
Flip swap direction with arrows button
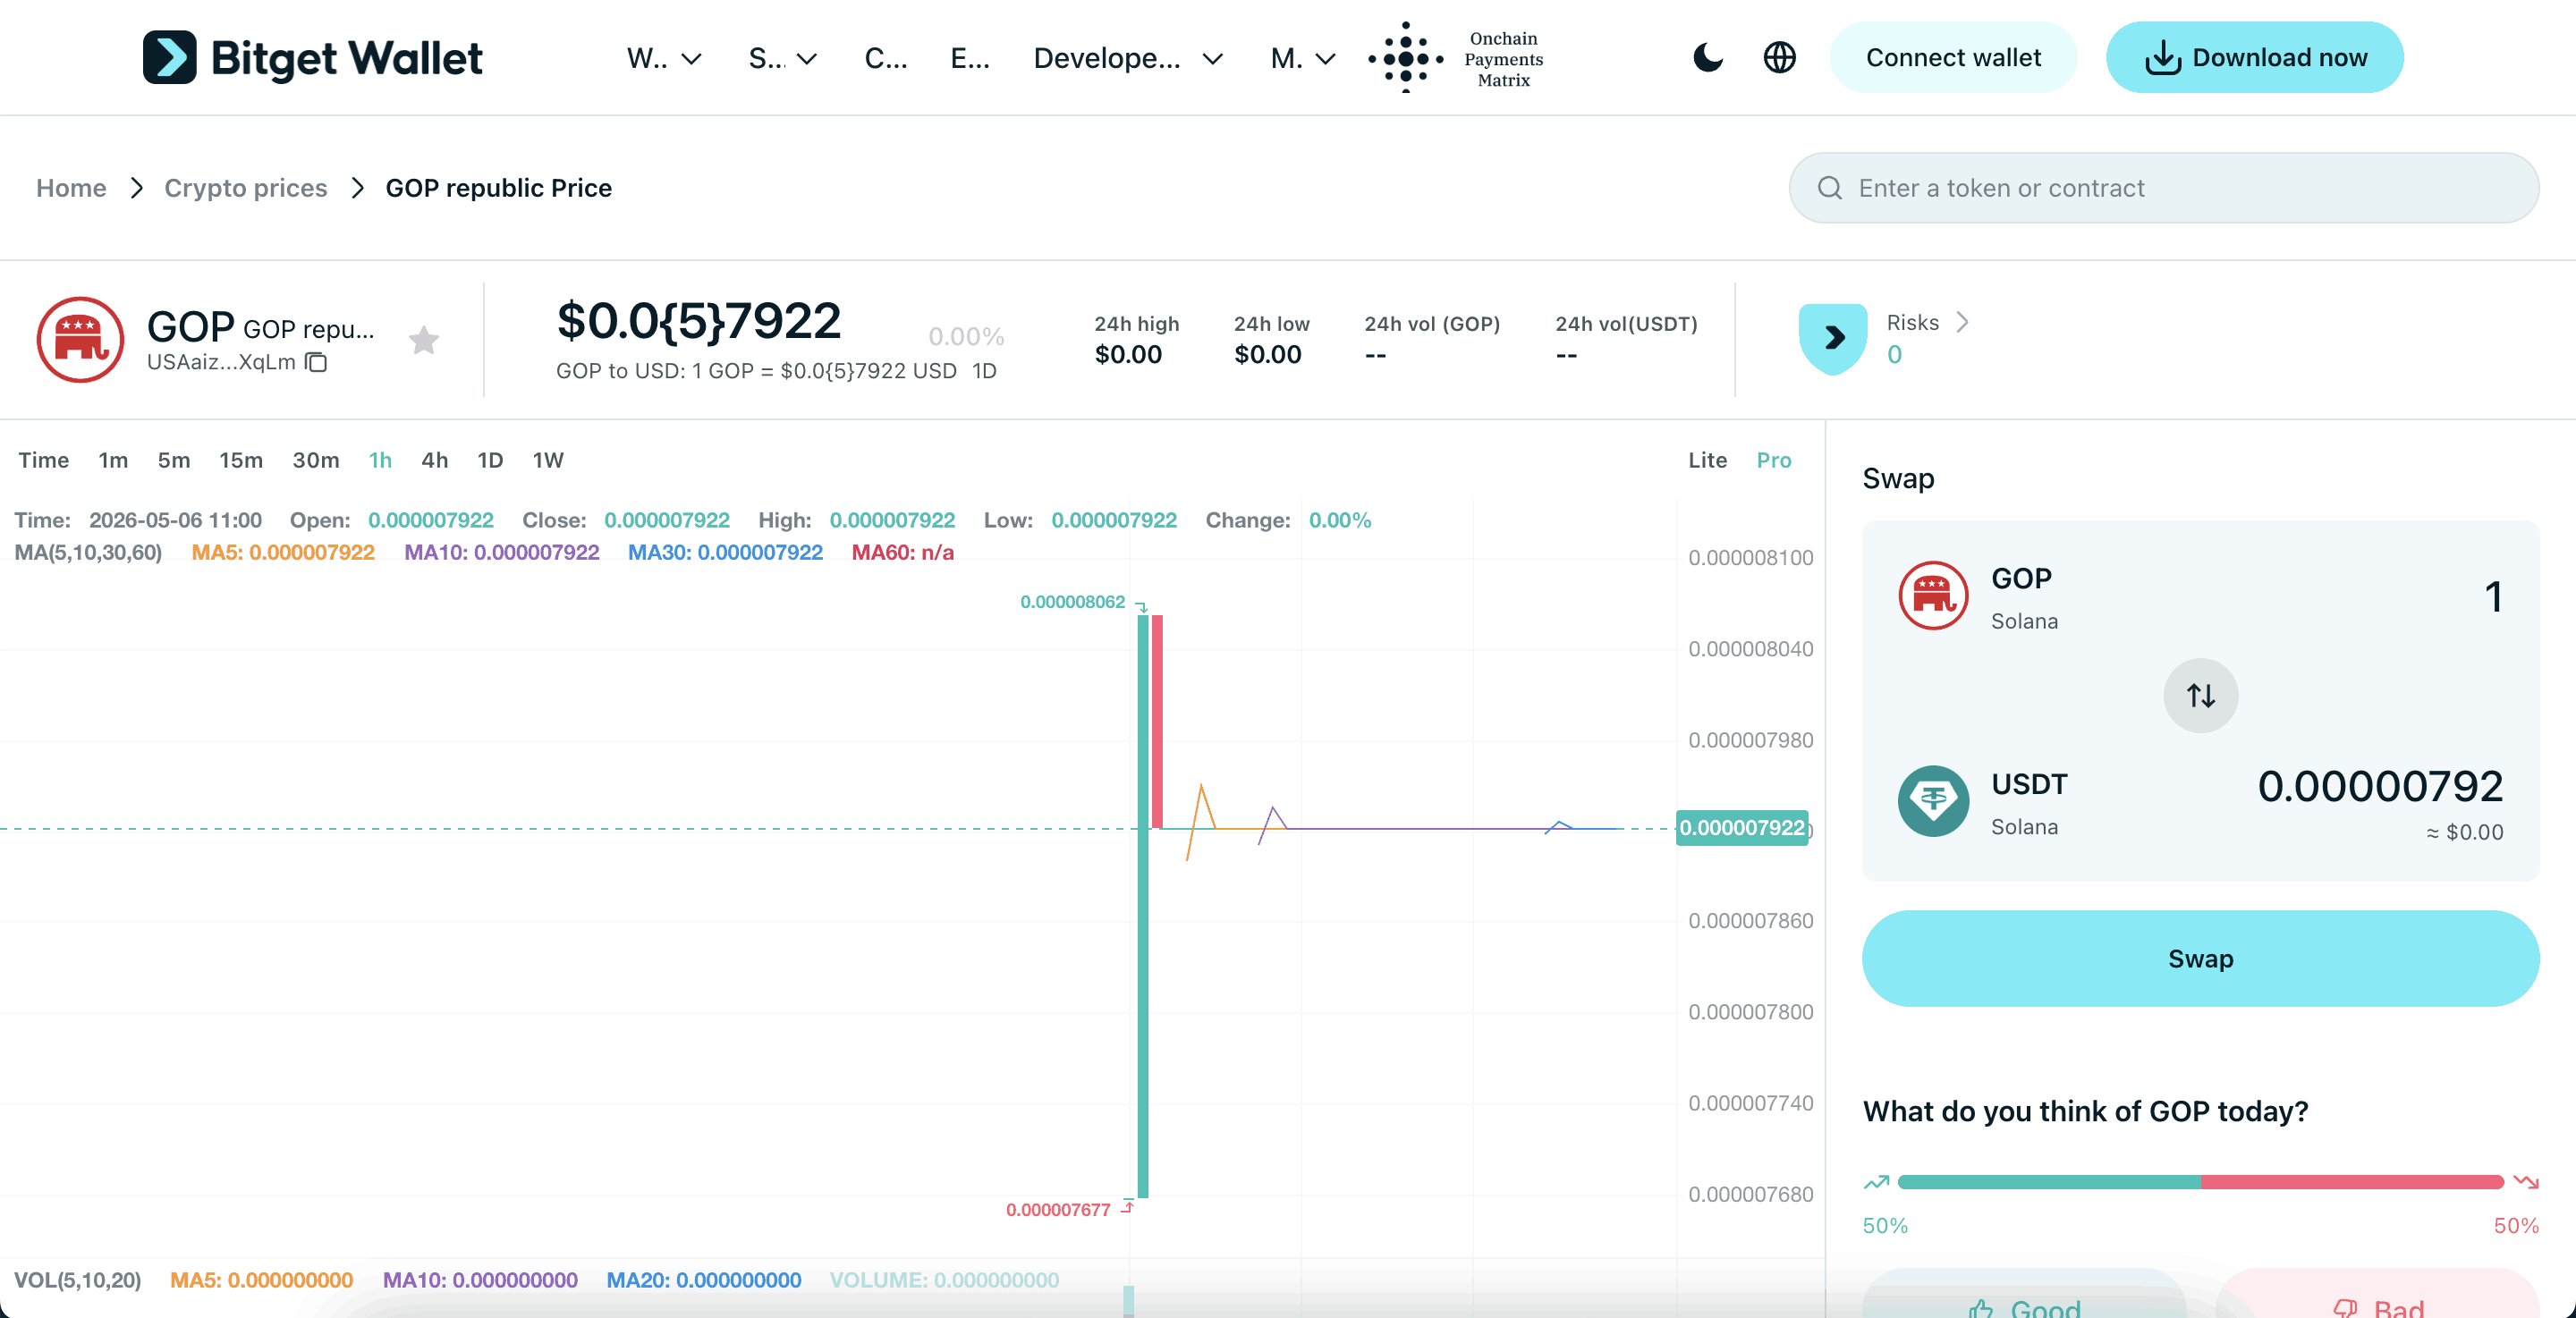tap(2200, 695)
